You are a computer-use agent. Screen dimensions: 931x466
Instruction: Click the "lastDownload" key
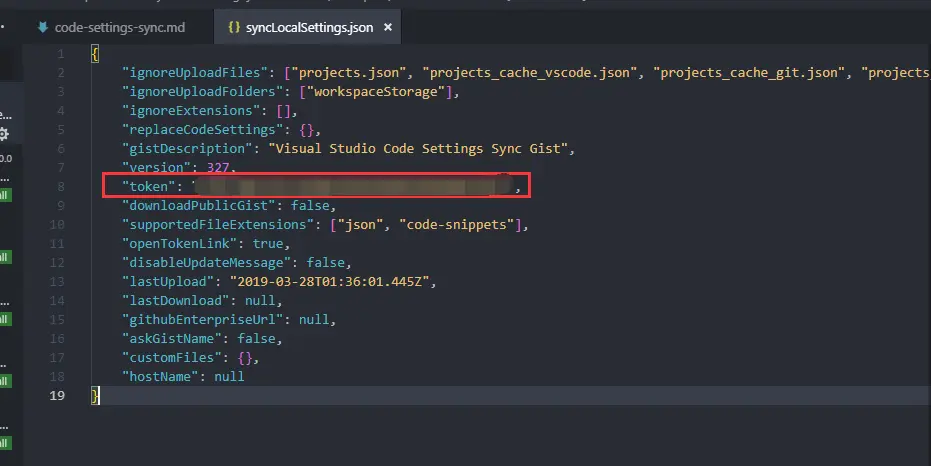176,300
